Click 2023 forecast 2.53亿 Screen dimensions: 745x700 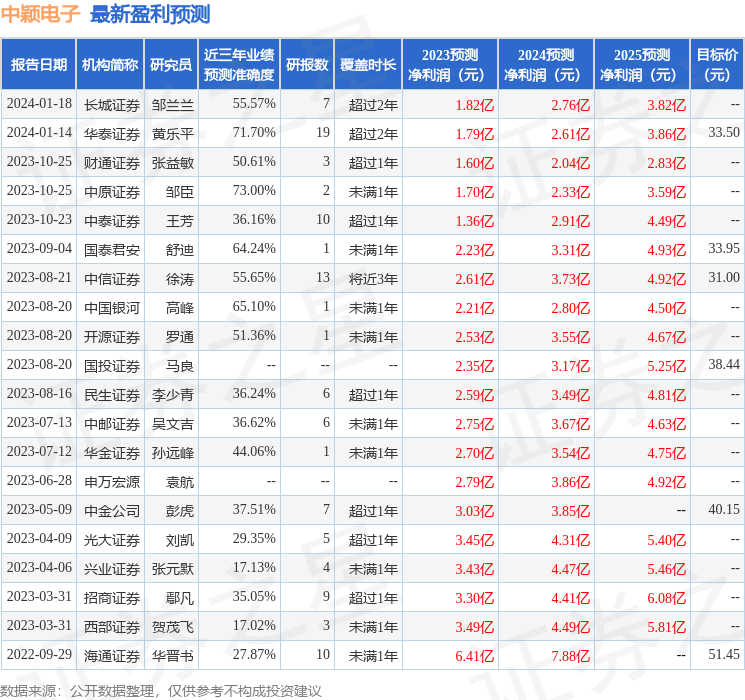tap(474, 337)
